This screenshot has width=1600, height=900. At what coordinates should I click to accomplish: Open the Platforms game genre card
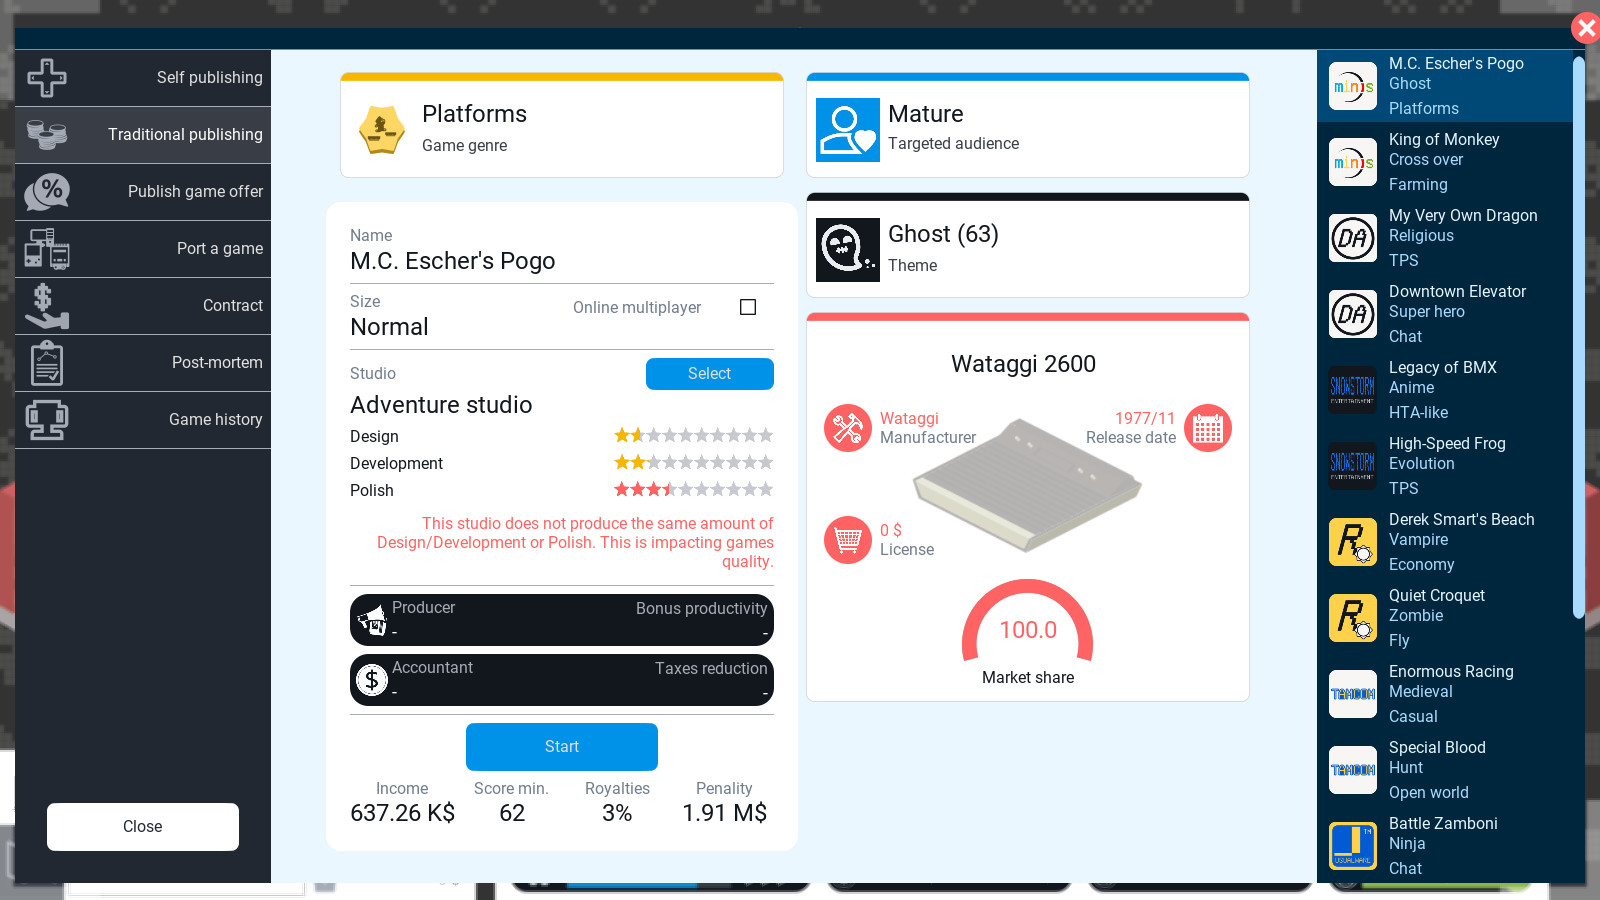coord(561,128)
